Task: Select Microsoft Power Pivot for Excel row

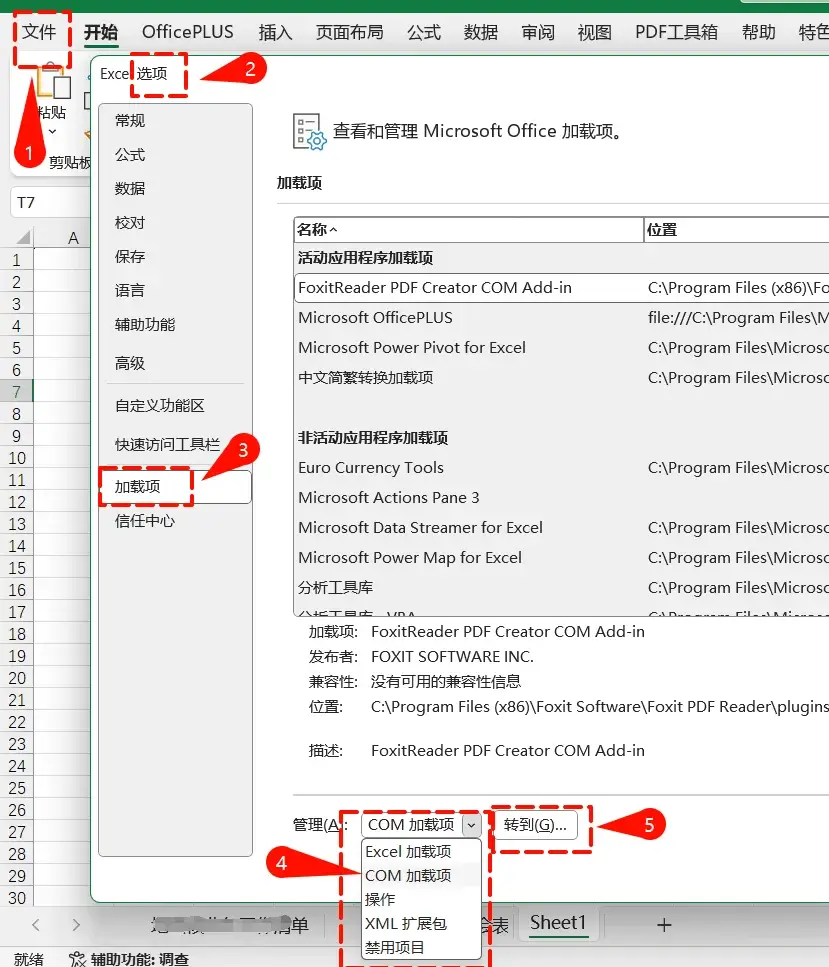Action: [561, 348]
